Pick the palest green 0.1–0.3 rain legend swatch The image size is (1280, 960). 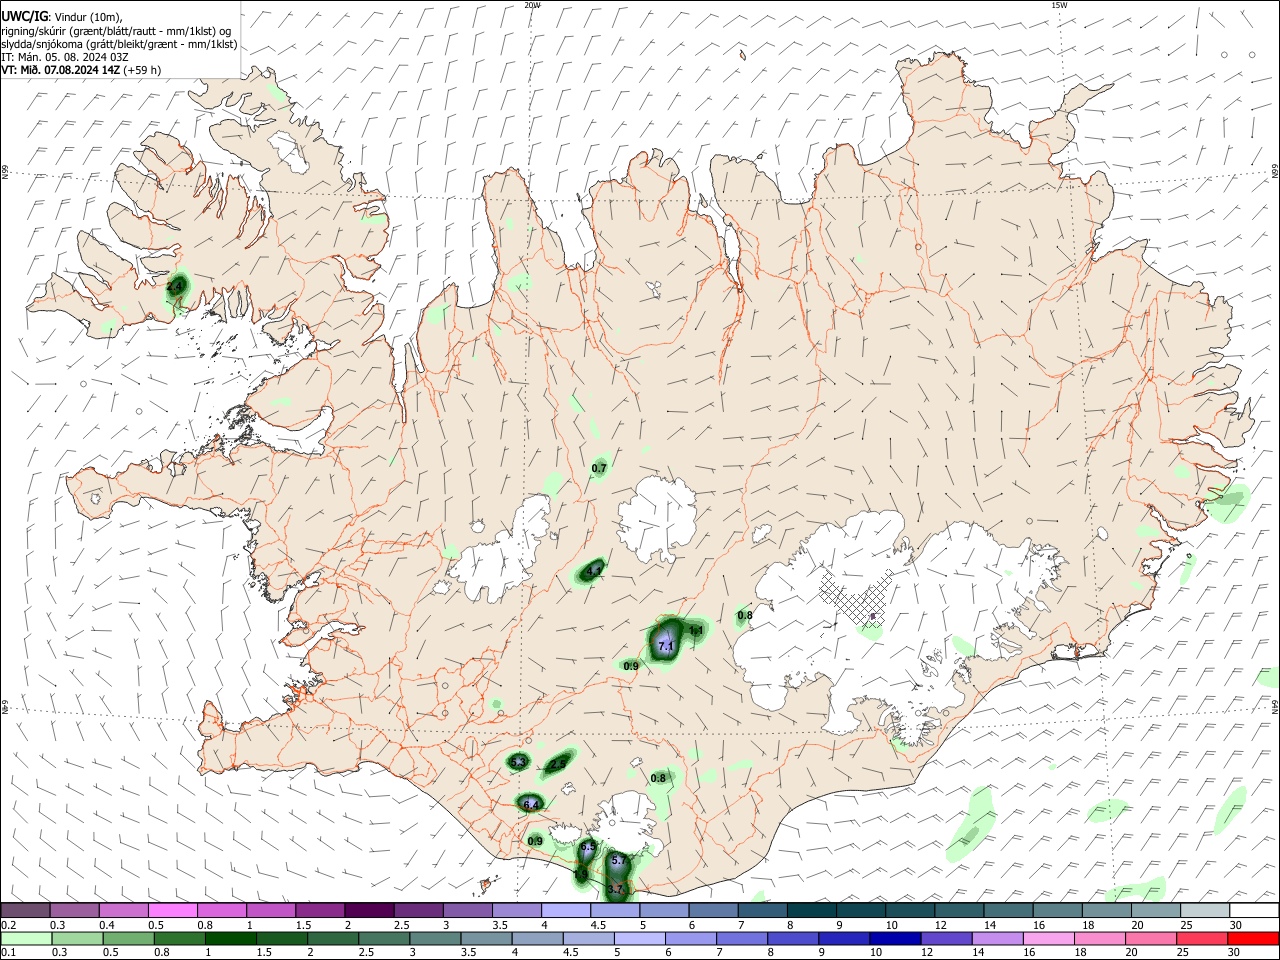(x=27, y=938)
